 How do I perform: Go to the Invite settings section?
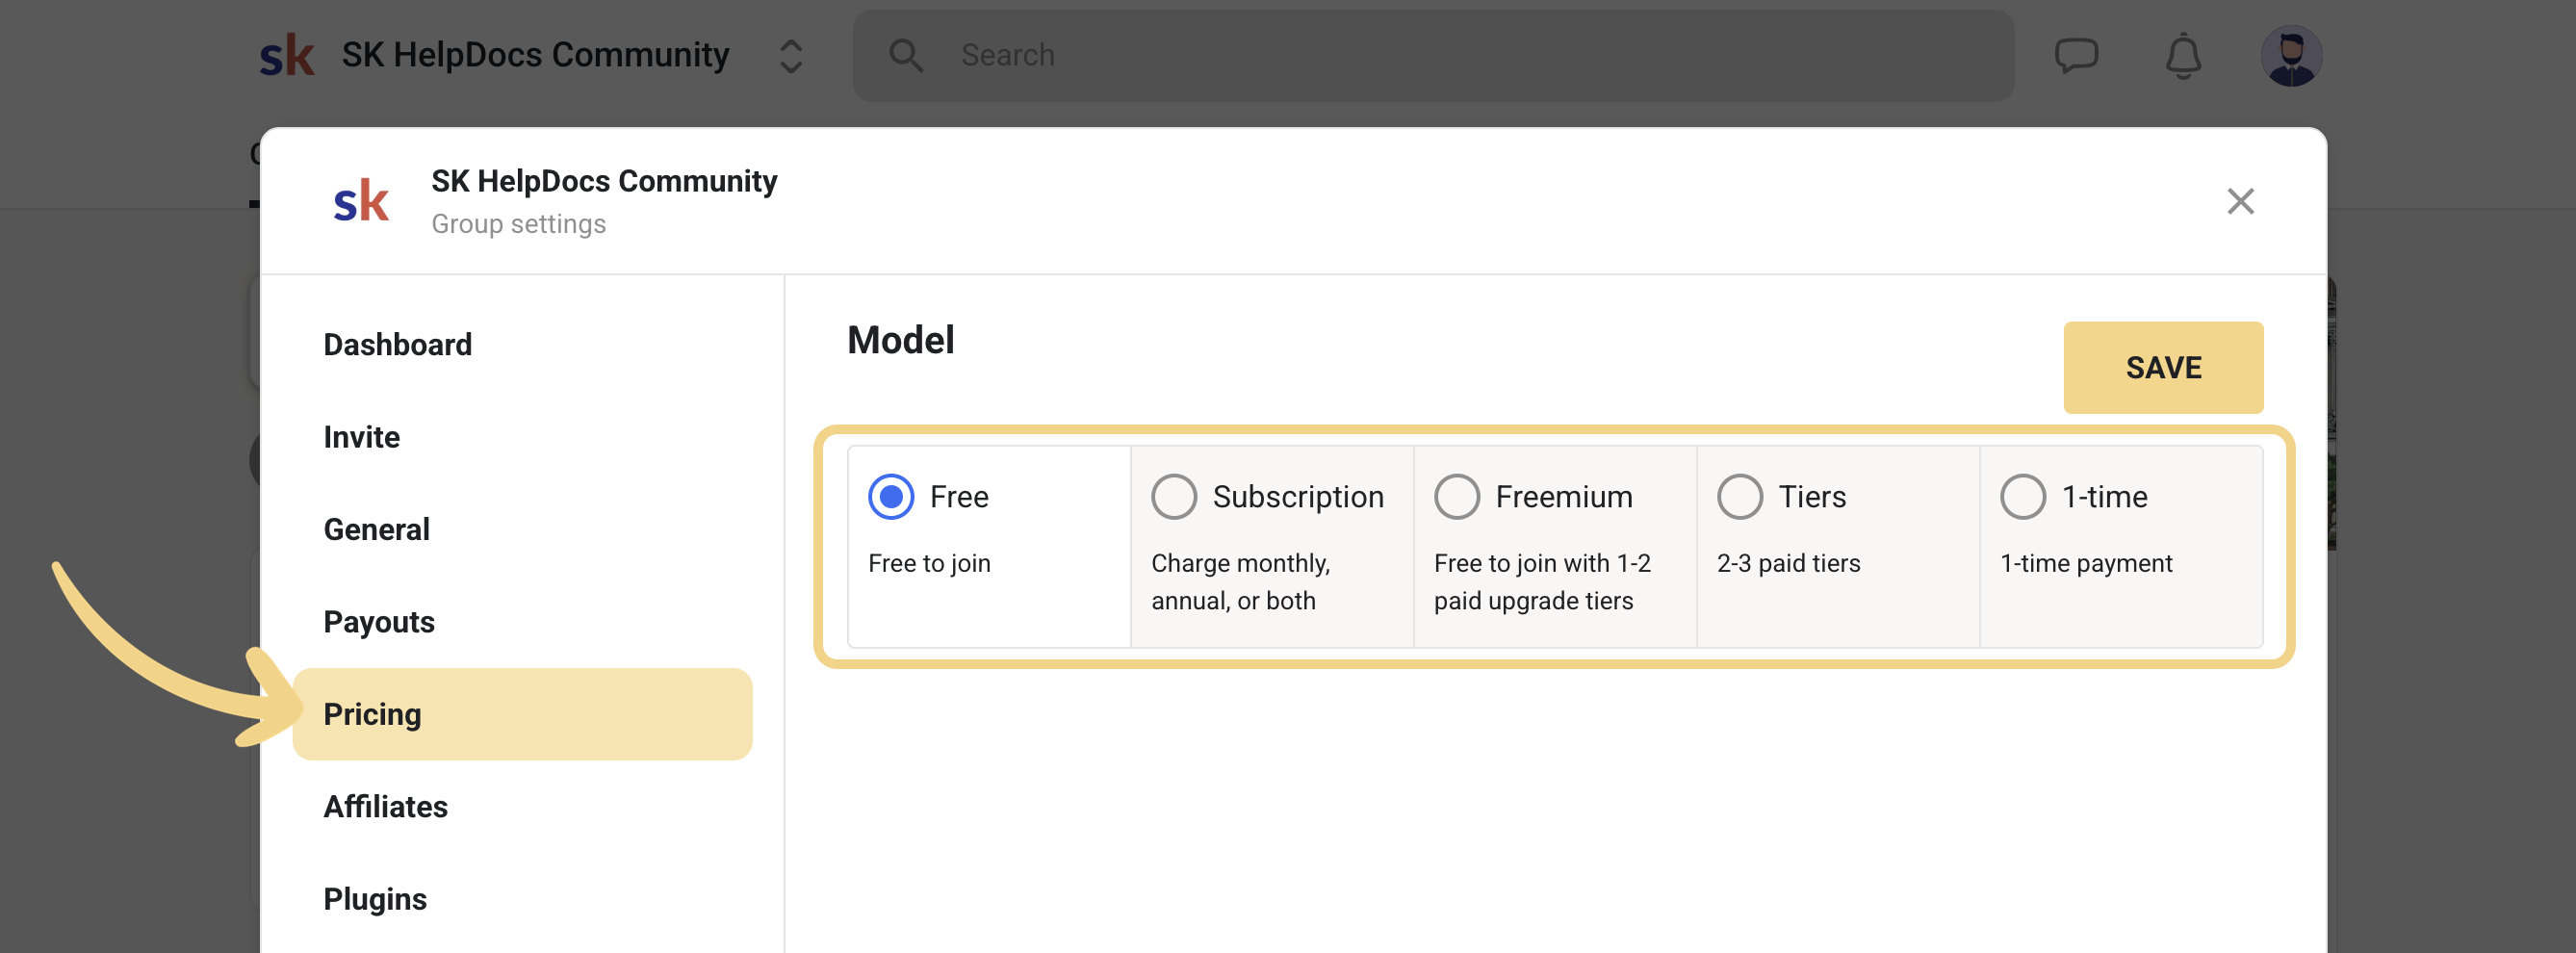[361, 437]
